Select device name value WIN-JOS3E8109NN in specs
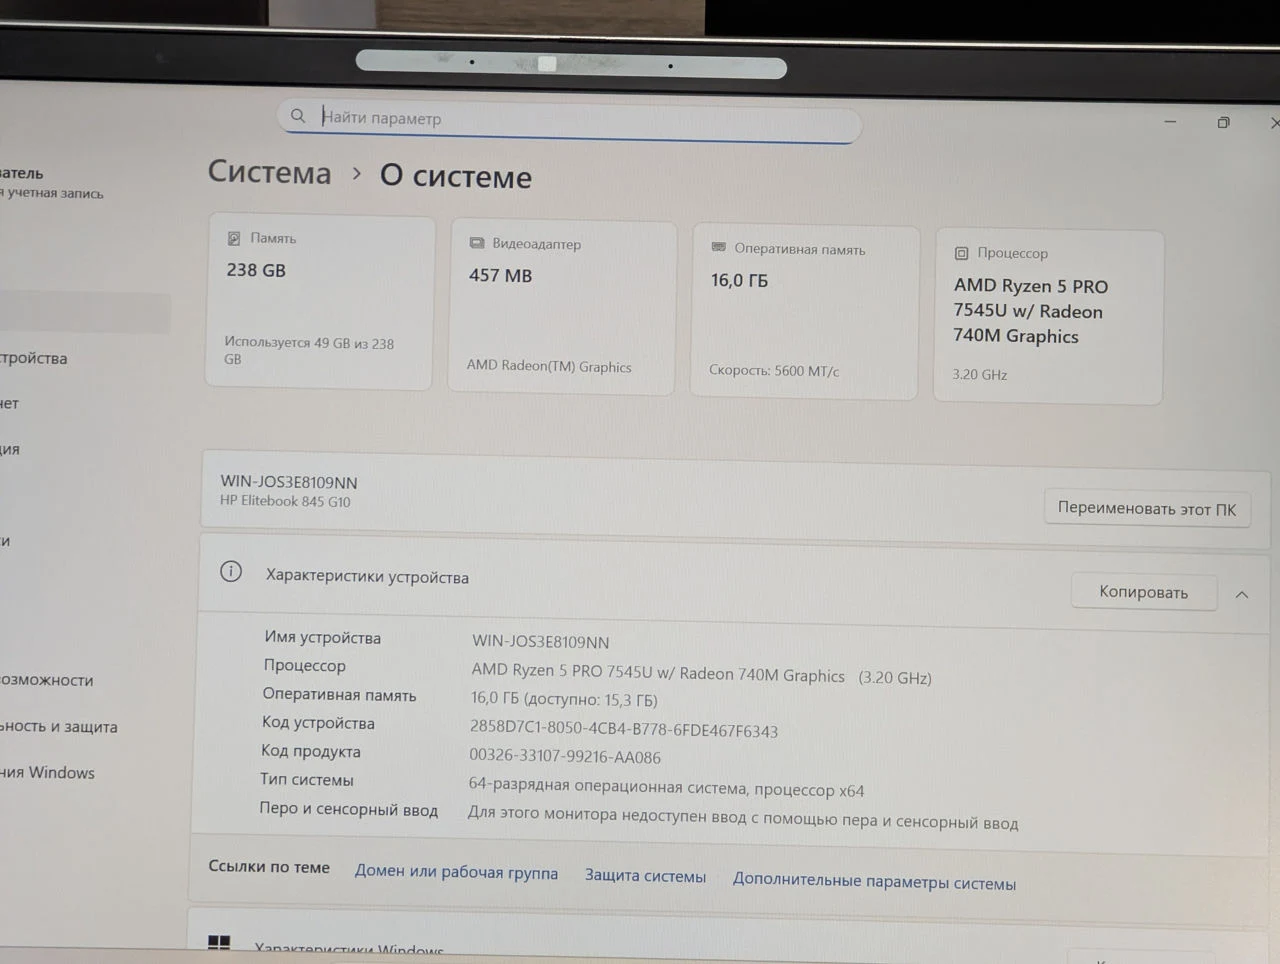The height and width of the screenshot is (964, 1280). coord(541,642)
